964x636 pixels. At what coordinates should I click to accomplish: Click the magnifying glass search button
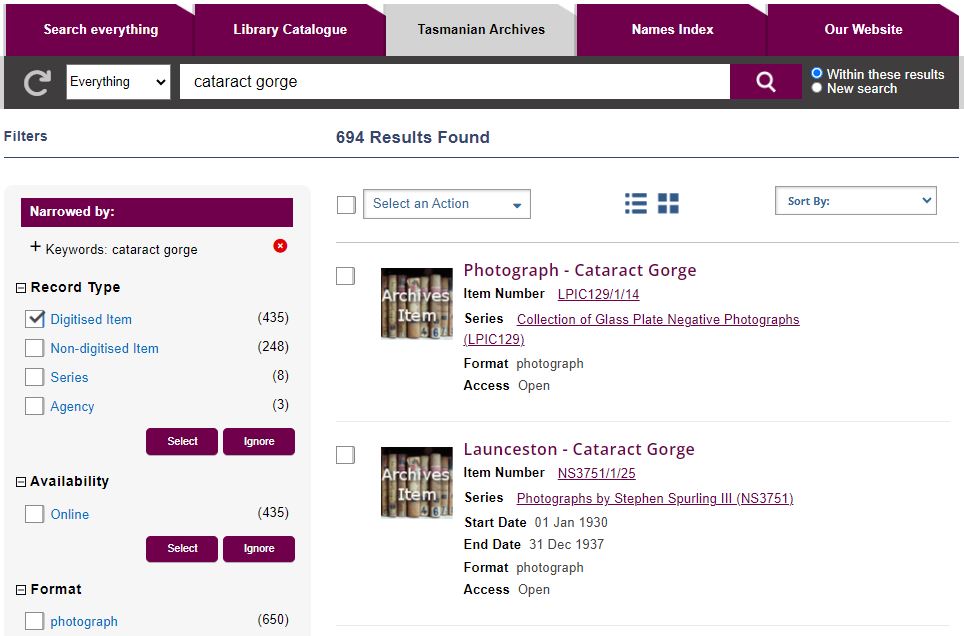point(765,82)
